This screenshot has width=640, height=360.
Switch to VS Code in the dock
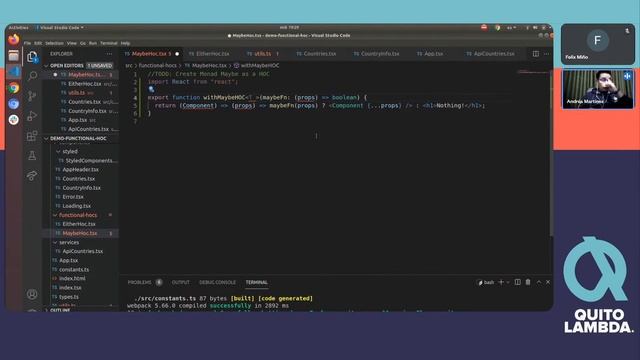[14, 72]
